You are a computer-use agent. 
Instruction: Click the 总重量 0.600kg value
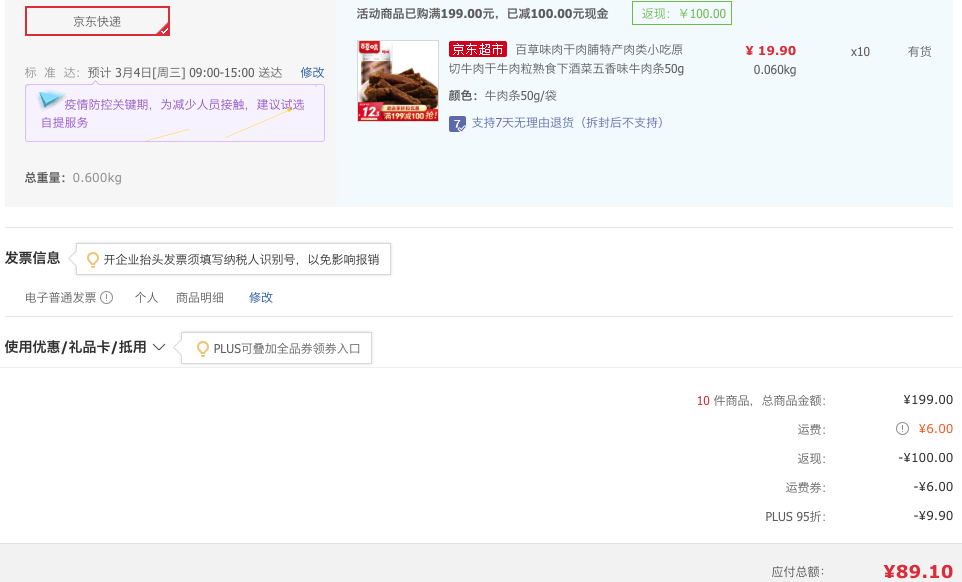(97, 178)
